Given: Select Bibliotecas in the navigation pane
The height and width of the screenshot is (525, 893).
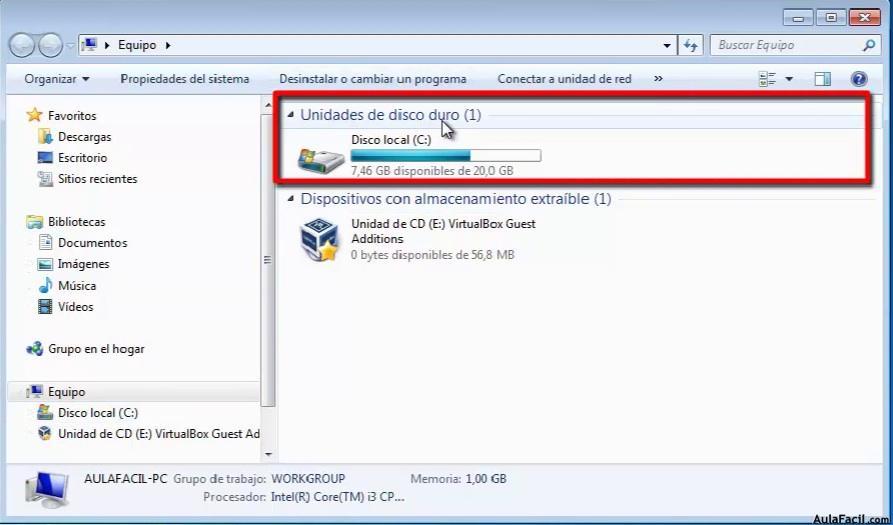Looking at the screenshot, I should point(77,222).
